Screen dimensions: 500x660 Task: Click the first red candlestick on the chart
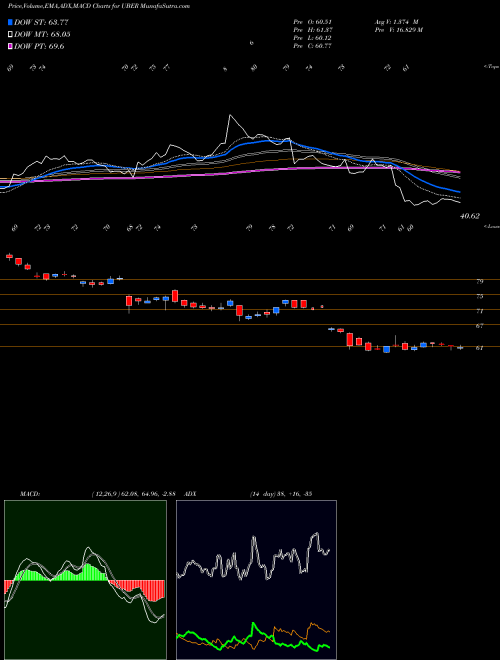9,256
